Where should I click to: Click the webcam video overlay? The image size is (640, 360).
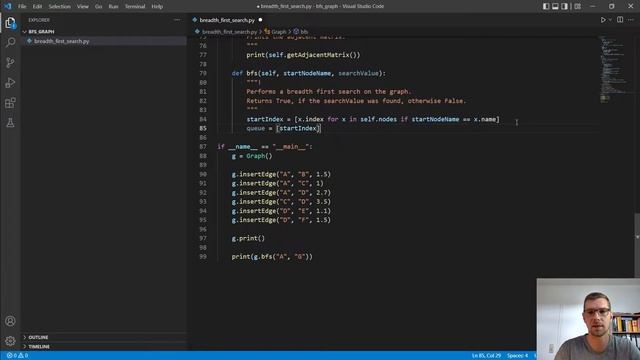(588, 319)
